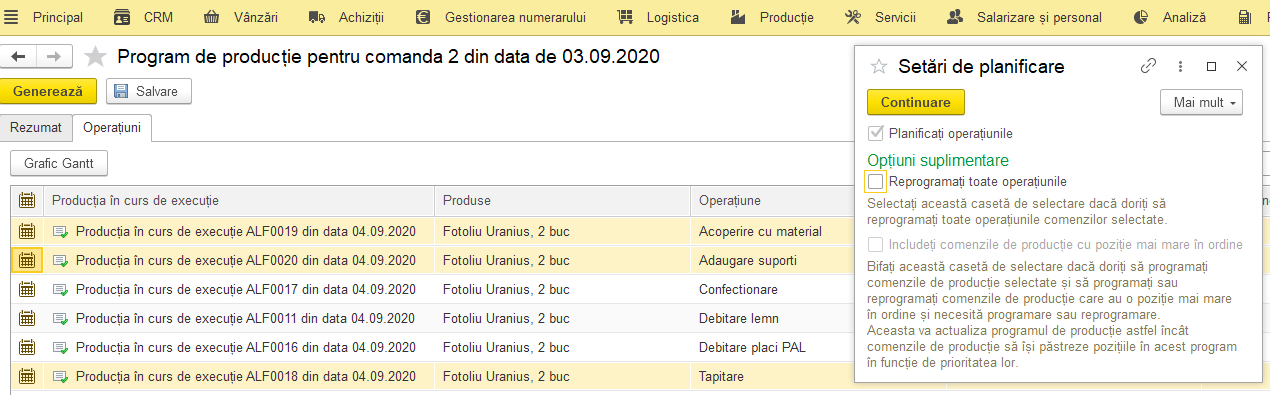
Task: Open the Producție menu section
Action: point(771,17)
